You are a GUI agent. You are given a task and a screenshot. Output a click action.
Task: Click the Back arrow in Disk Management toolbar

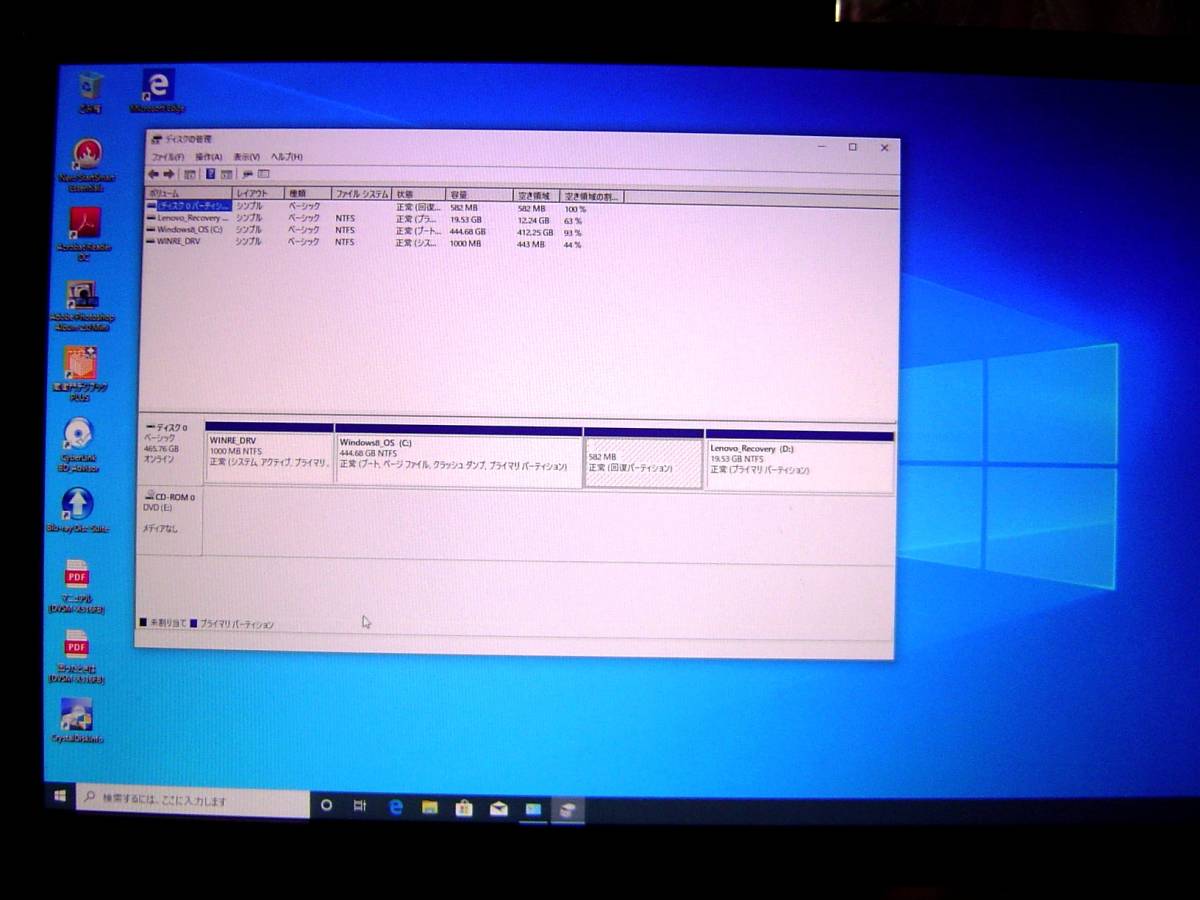[x=153, y=174]
